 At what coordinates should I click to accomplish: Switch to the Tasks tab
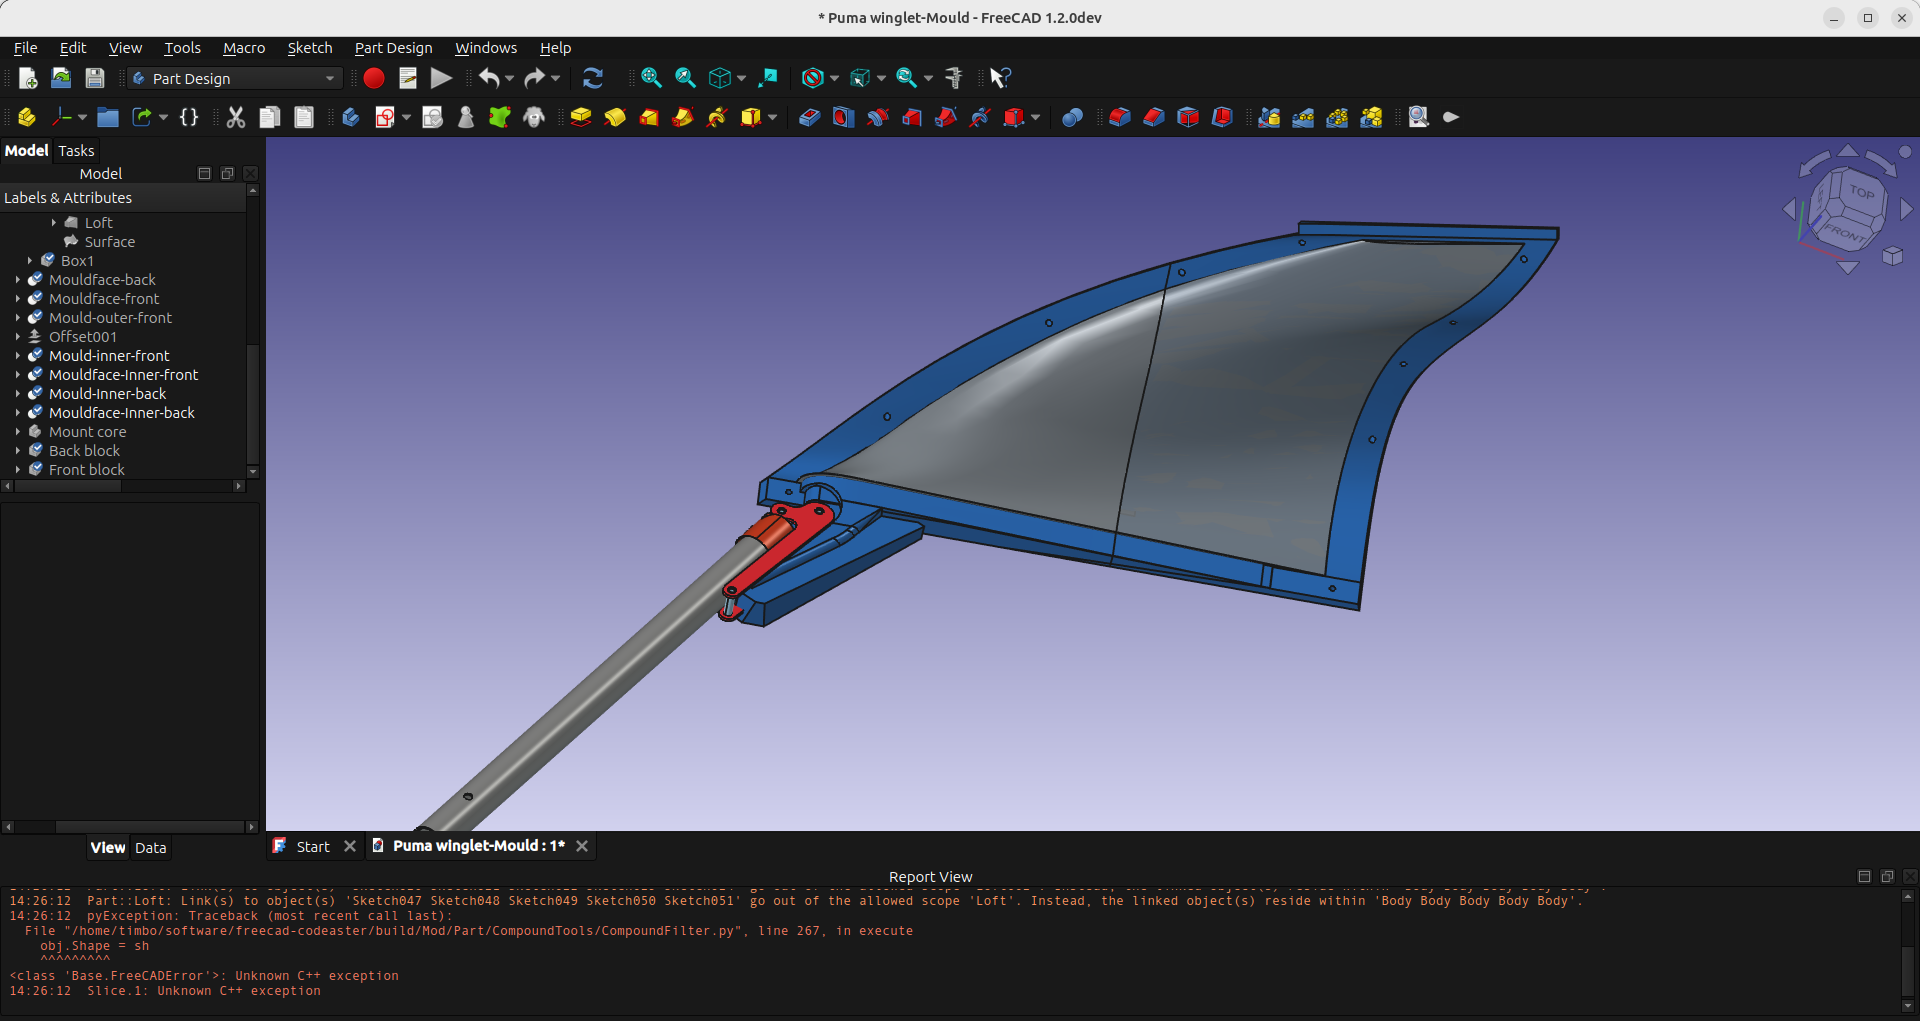coord(76,150)
